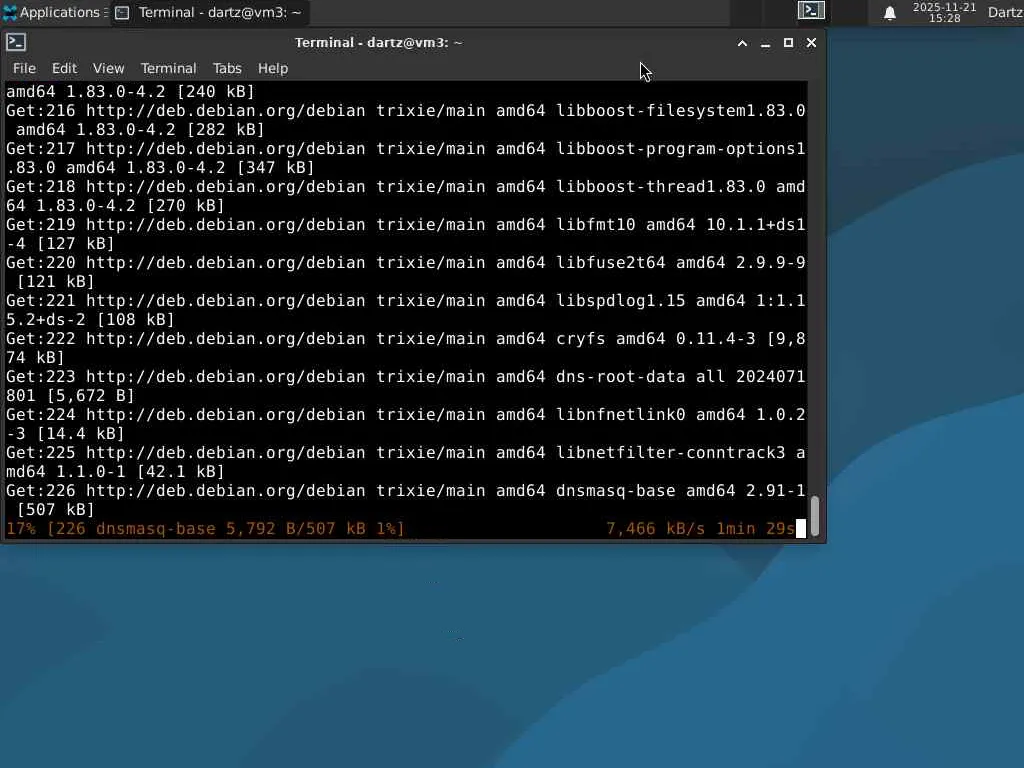This screenshot has width=1024, height=768.
Task: Open the Terminal menu
Action: tap(168, 68)
